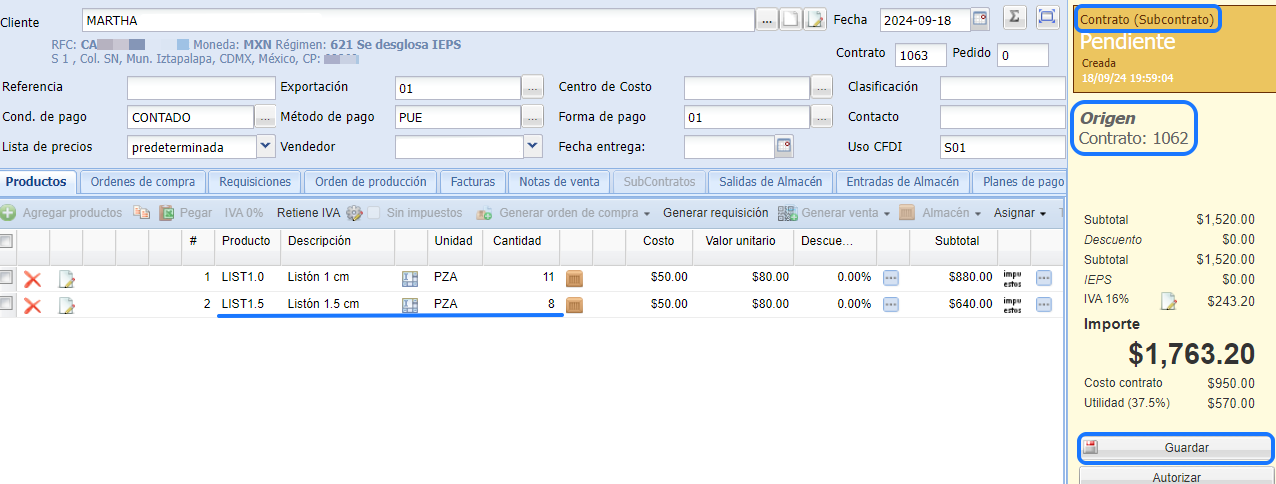
Task: Open the Planes de pago tab
Action: click(x=1019, y=182)
